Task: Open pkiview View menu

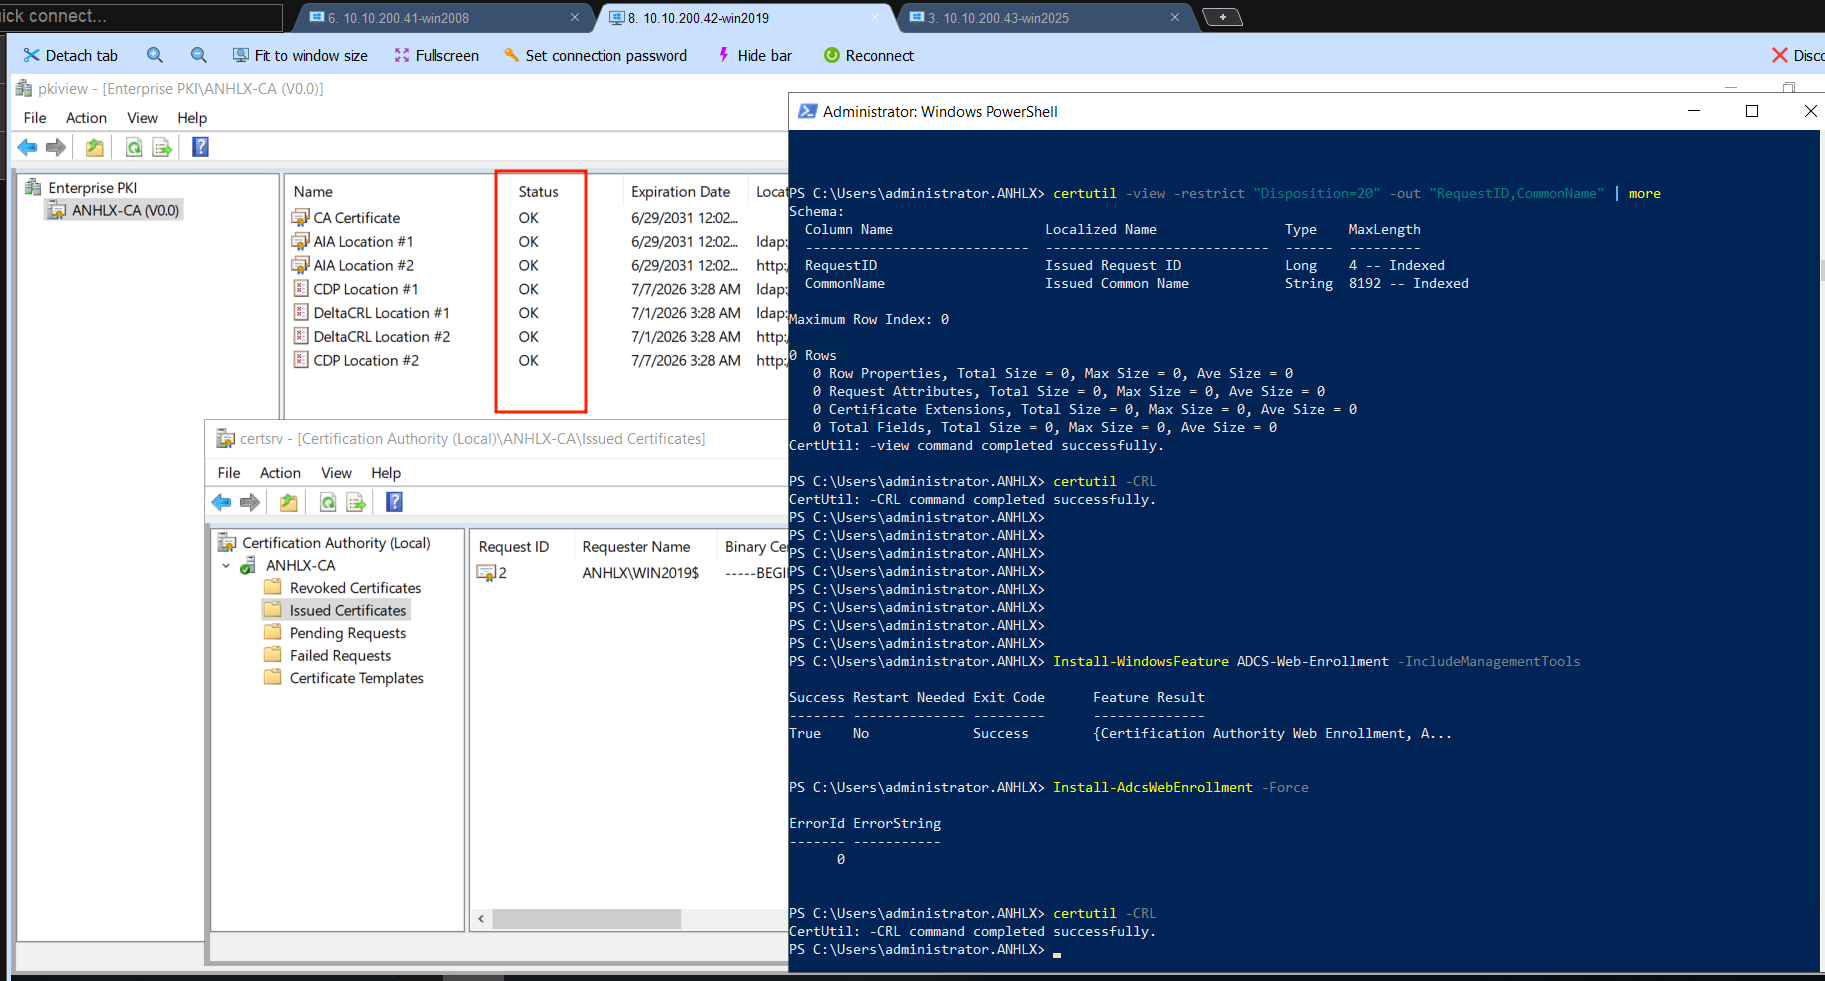Action: pyautogui.click(x=142, y=118)
